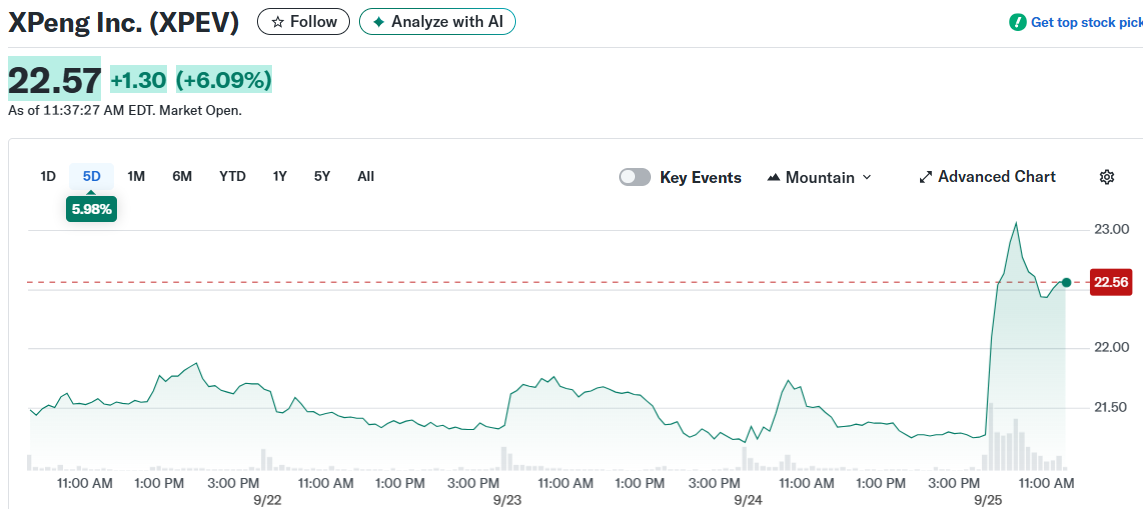Click the 9/23 date label
This screenshot has width=1143, height=509.
(x=507, y=500)
